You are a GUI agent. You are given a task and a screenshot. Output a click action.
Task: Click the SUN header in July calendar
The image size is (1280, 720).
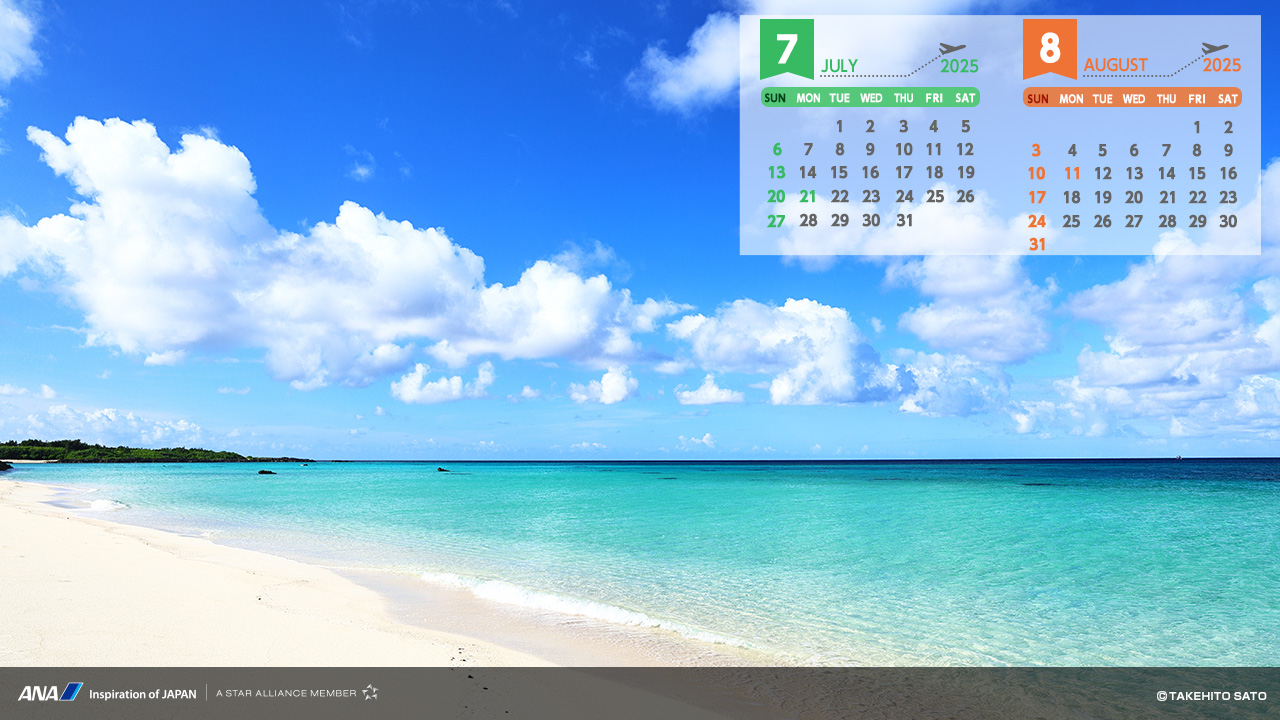(x=775, y=98)
